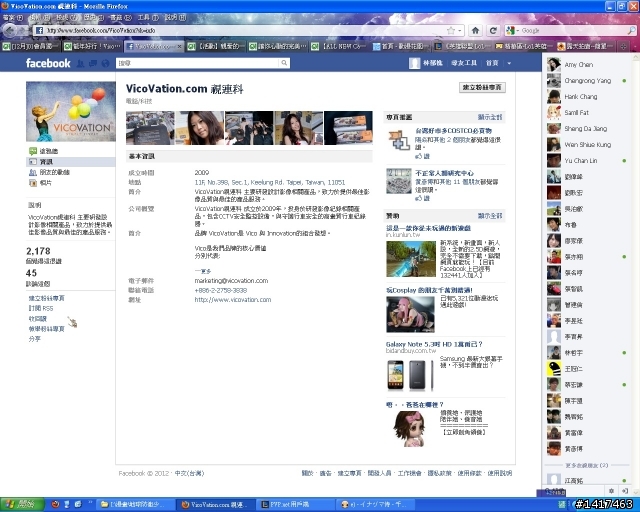
Task: Bookmark this page with the star icon
Action: tap(451, 31)
